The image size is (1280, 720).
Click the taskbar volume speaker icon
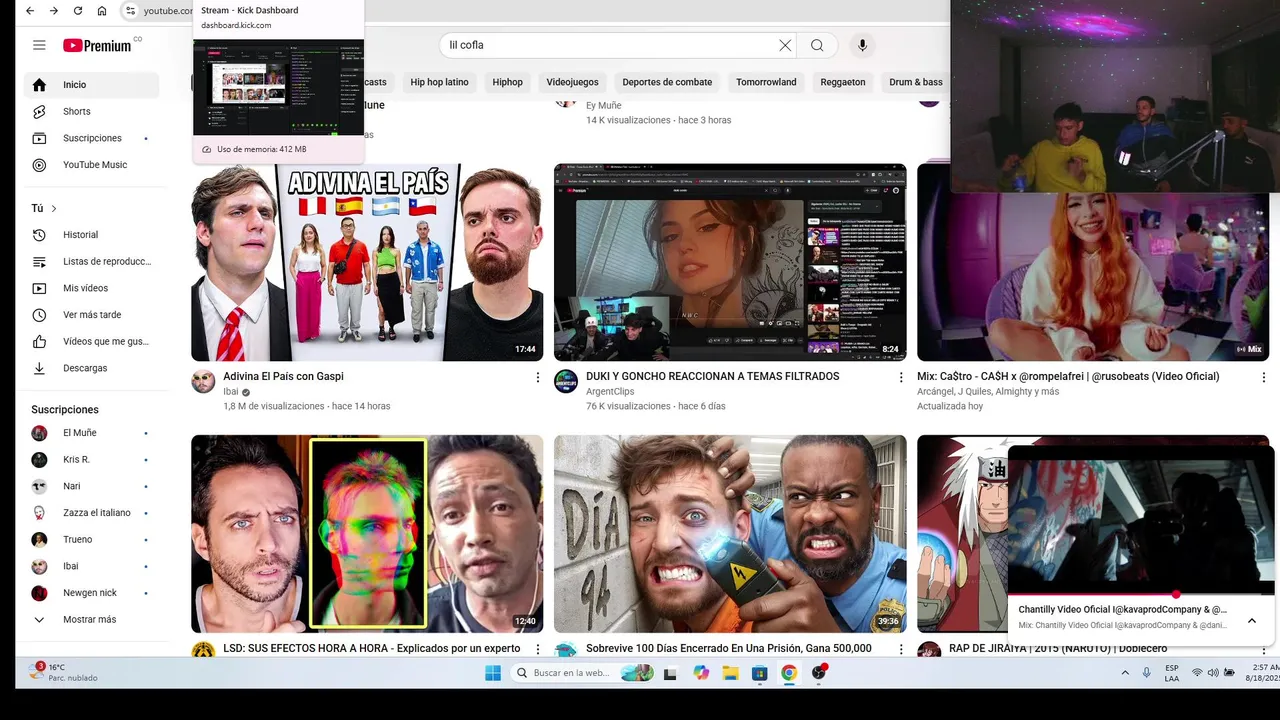point(1212,672)
